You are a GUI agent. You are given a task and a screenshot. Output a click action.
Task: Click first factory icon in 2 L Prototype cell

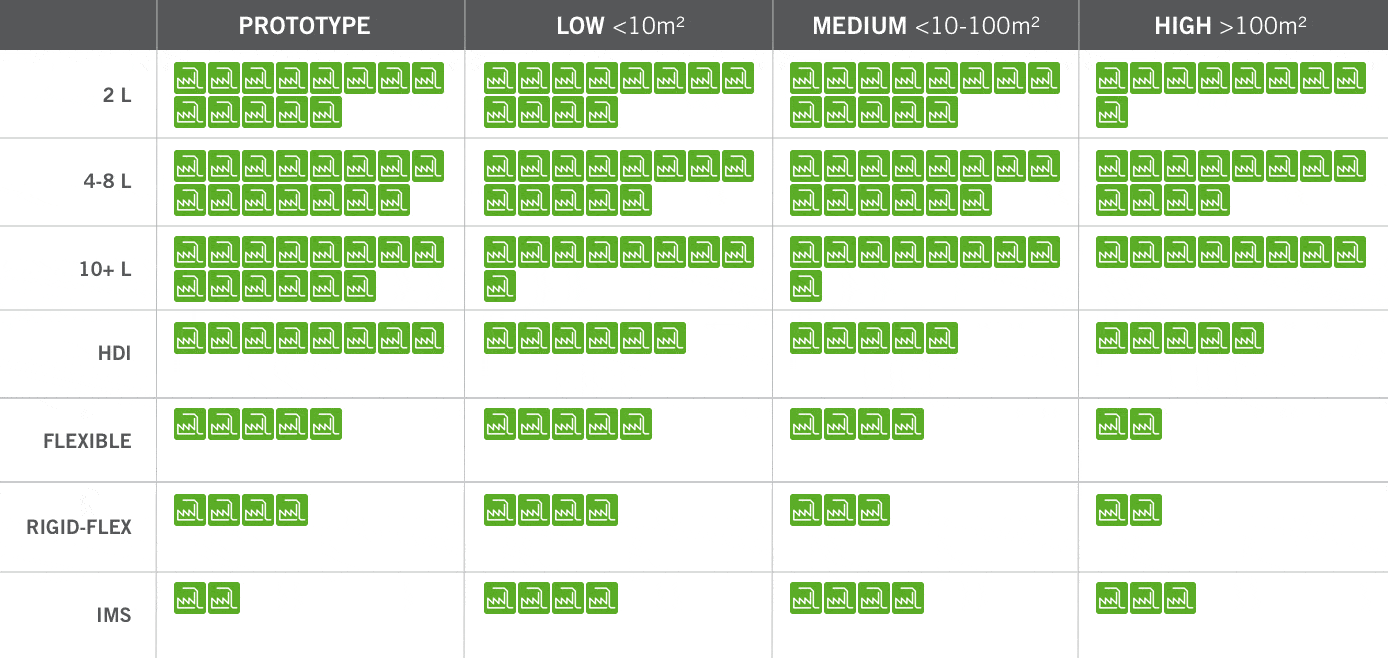190,78
